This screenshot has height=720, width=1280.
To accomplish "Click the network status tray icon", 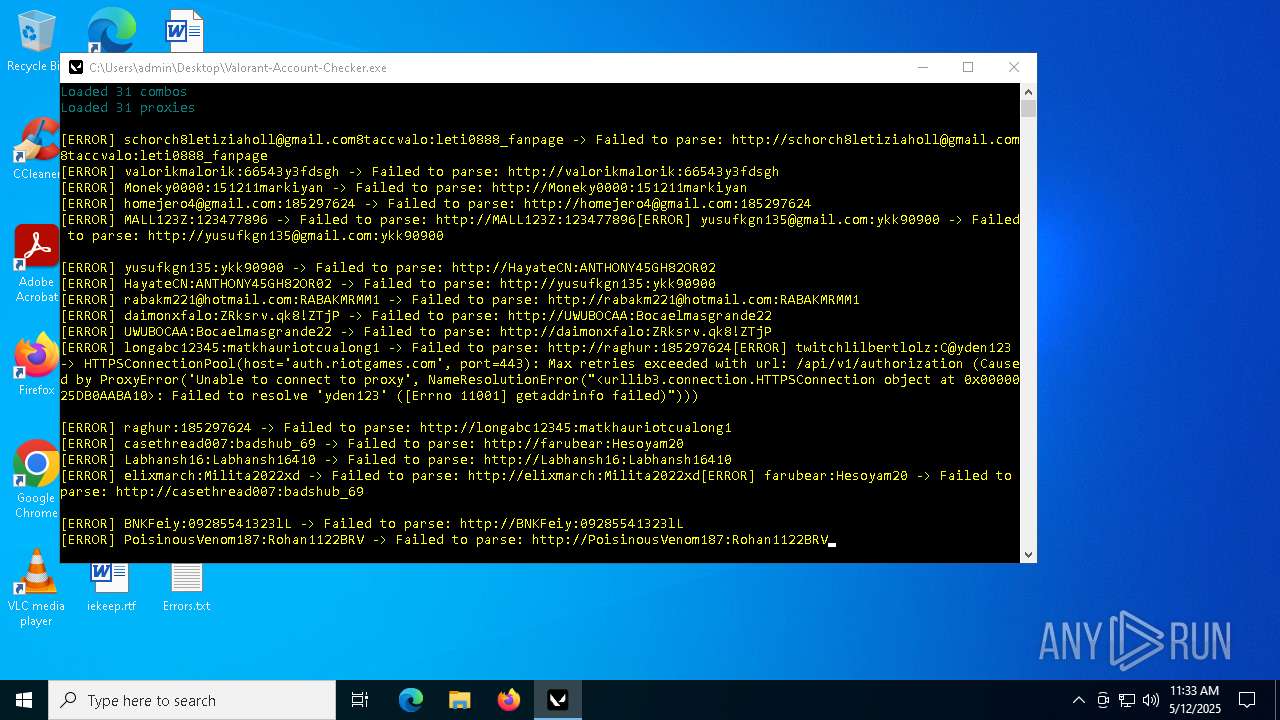I will (x=1127, y=700).
